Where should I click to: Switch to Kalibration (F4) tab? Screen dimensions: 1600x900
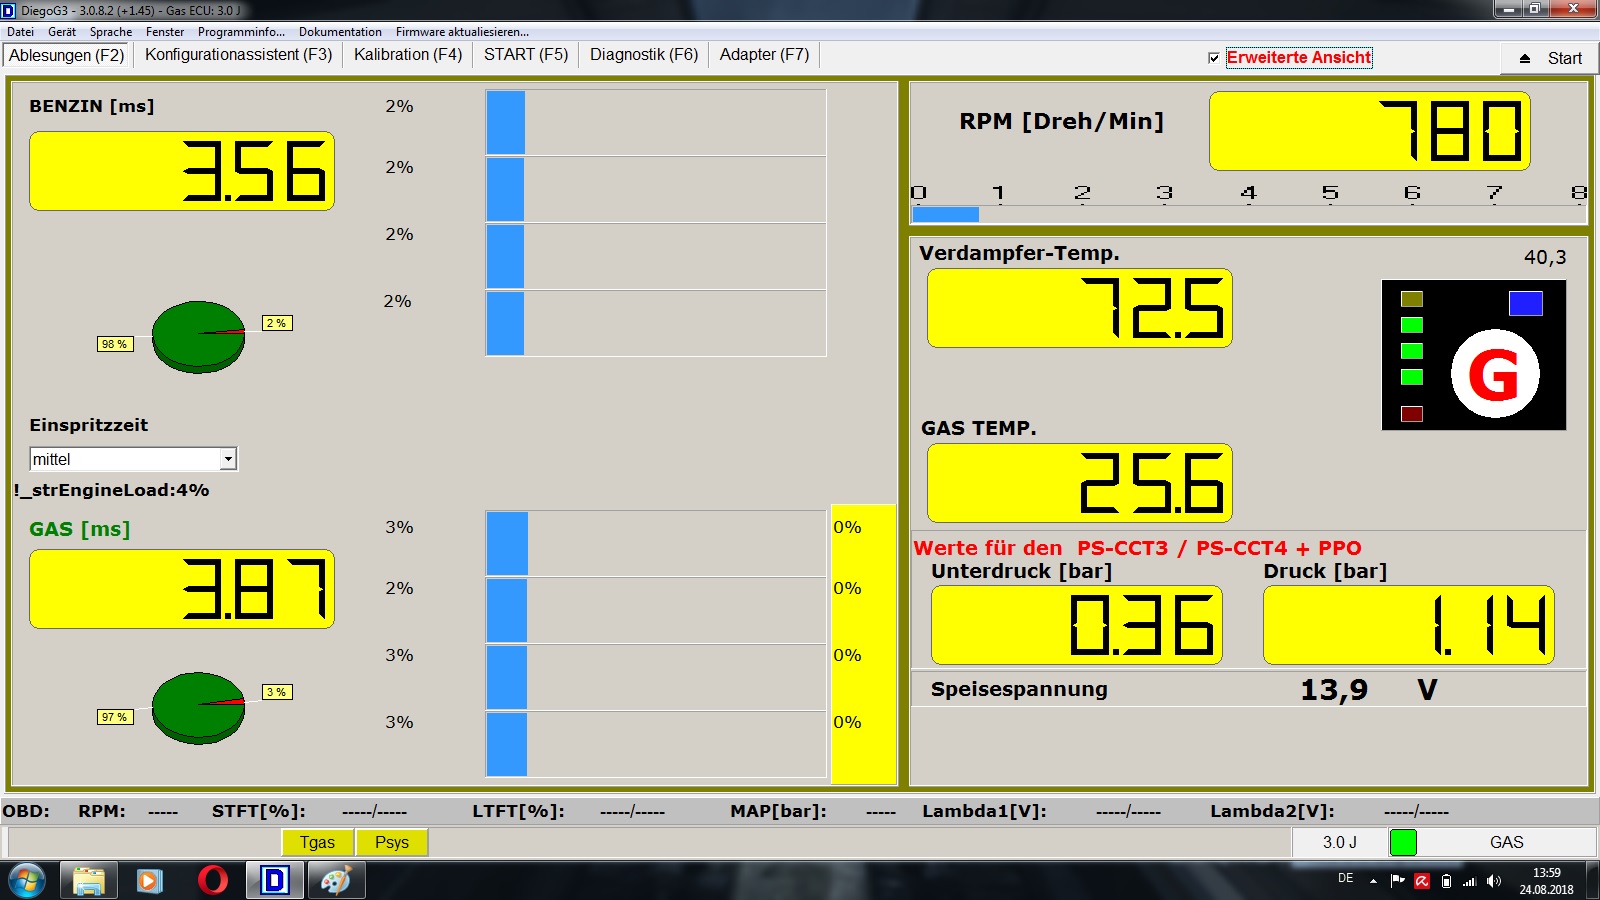click(408, 55)
